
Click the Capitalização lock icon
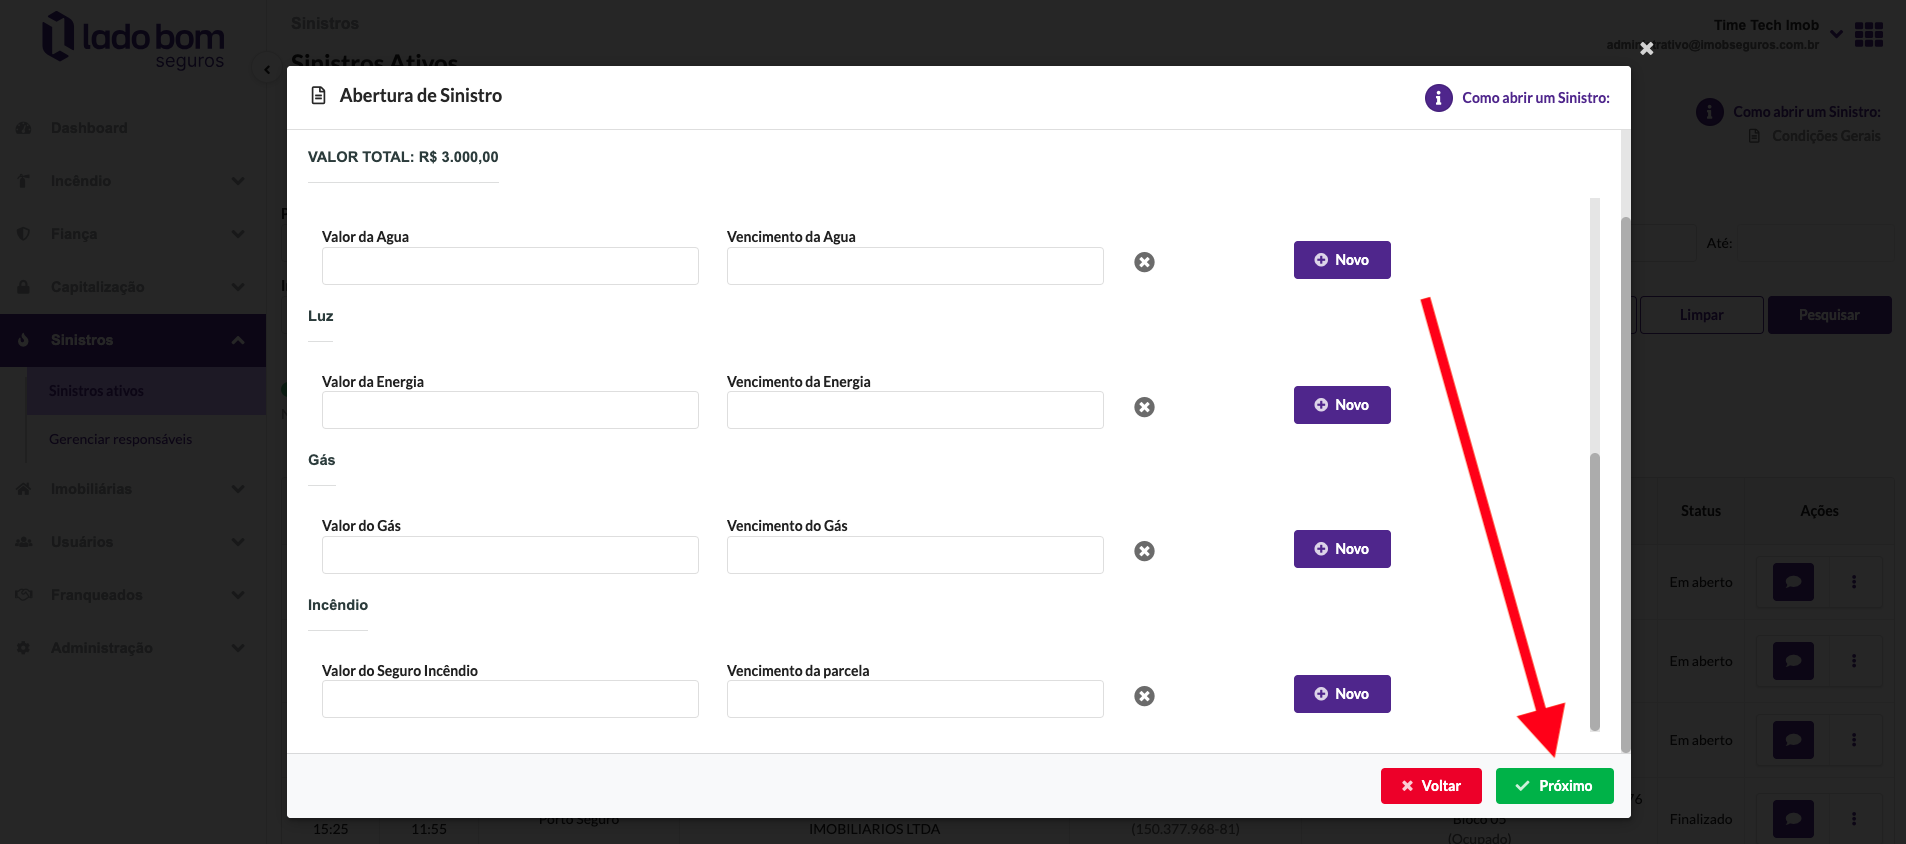click(x=24, y=287)
